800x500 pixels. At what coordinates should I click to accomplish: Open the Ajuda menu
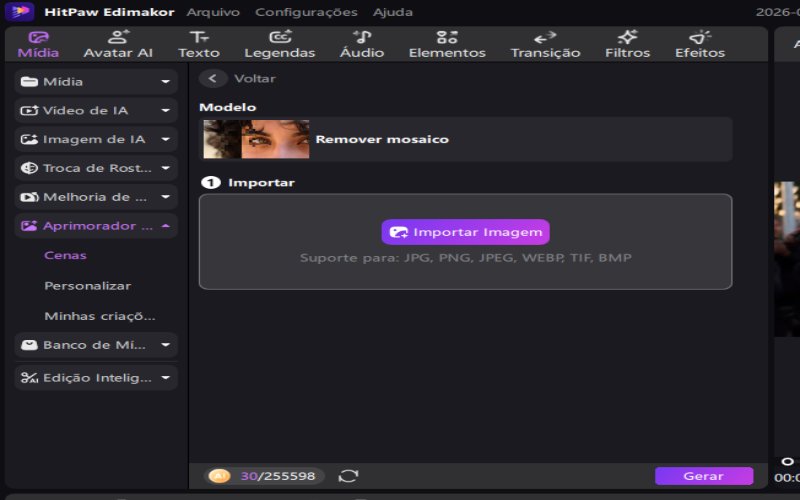pos(393,12)
